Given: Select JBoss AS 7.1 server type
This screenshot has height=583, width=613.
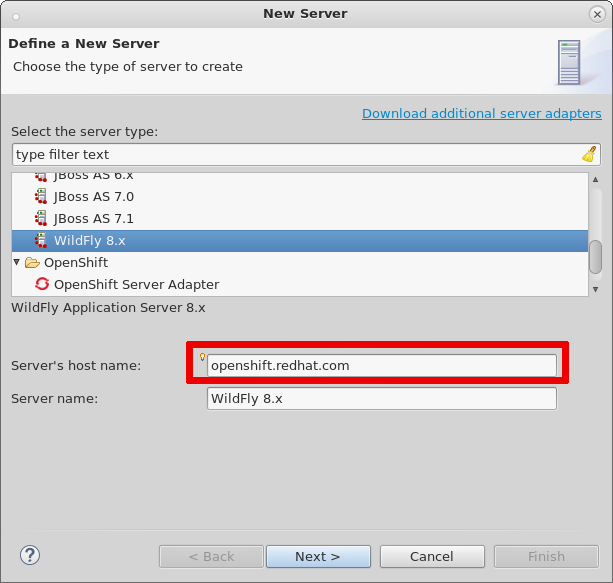Looking at the screenshot, I should click(300, 218).
